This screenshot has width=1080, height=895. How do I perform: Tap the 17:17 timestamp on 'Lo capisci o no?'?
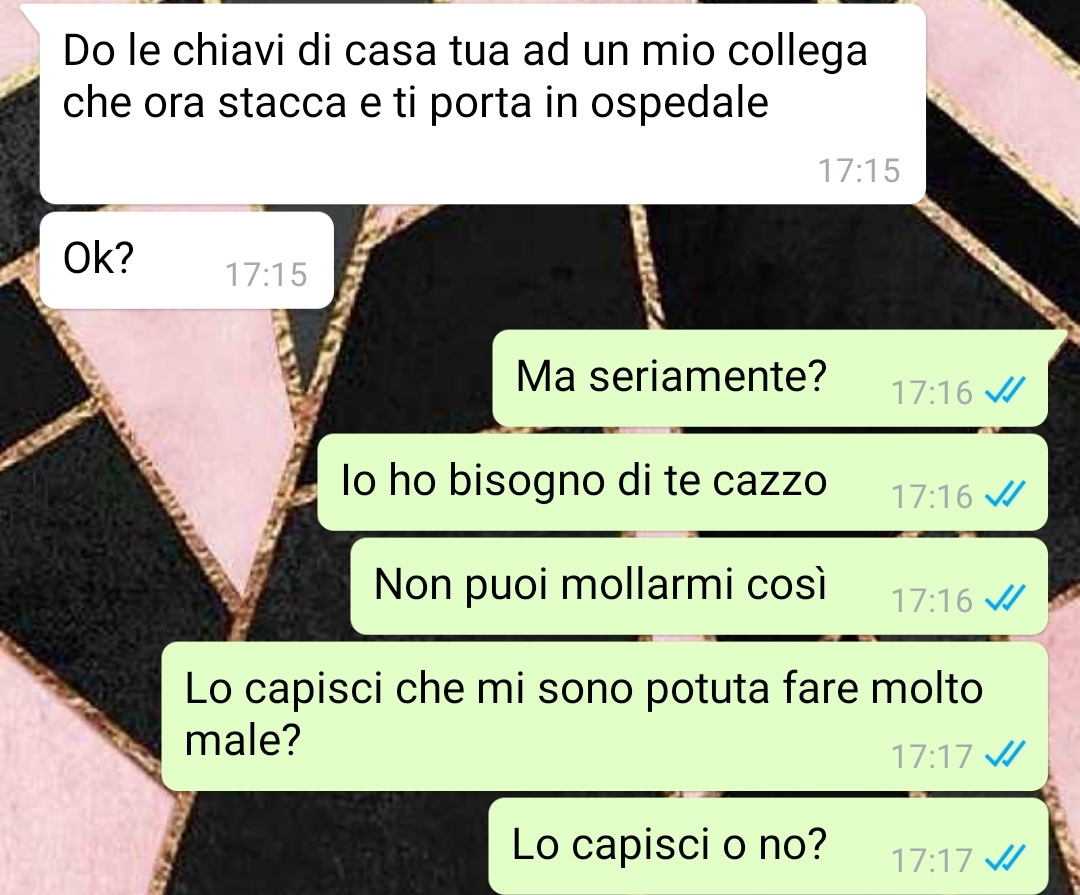[x=932, y=861]
